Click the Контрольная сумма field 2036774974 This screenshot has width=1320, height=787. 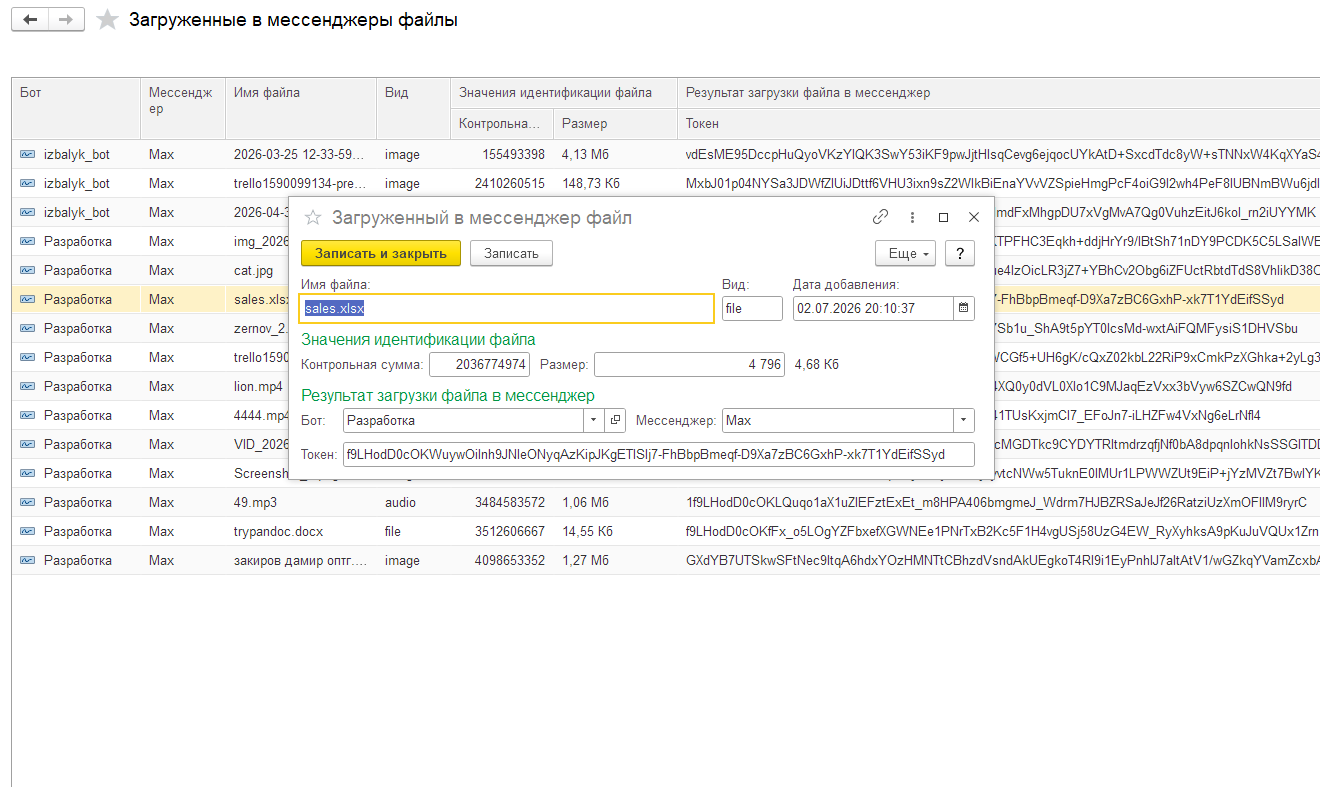tap(479, 364)
